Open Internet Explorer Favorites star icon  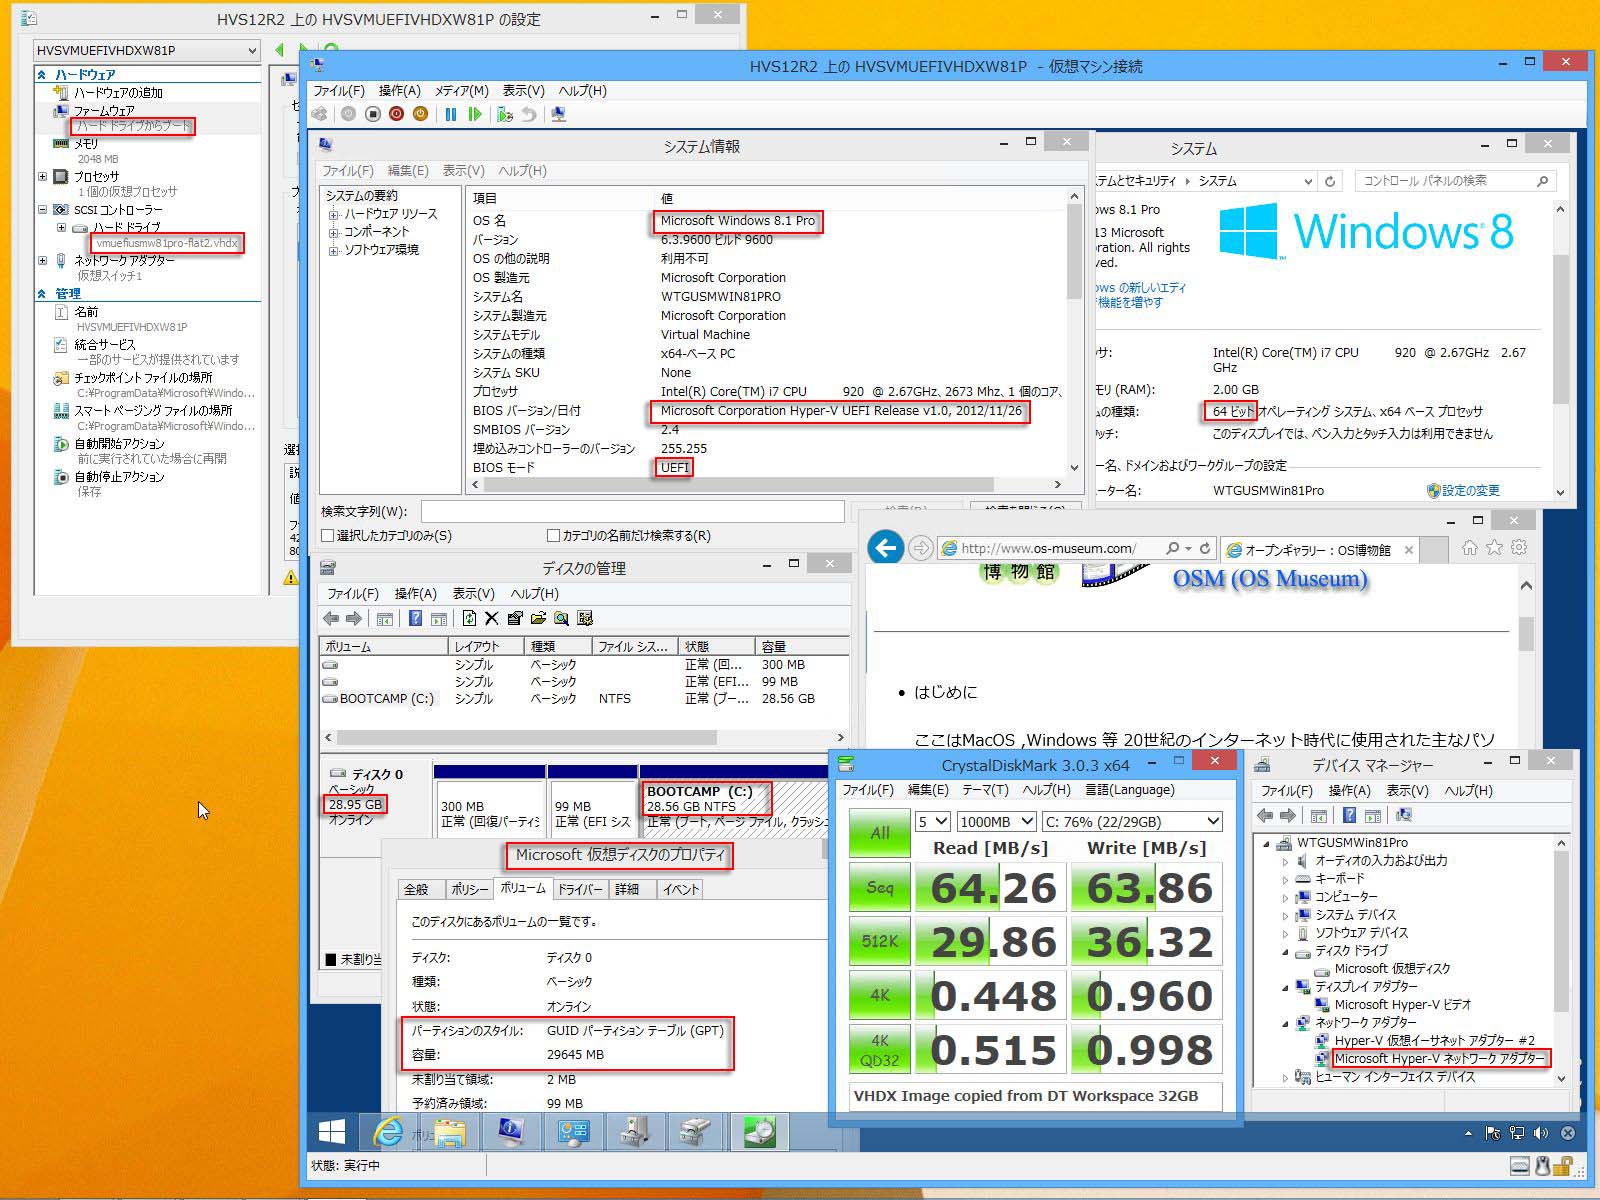[x=1495, y=547]
